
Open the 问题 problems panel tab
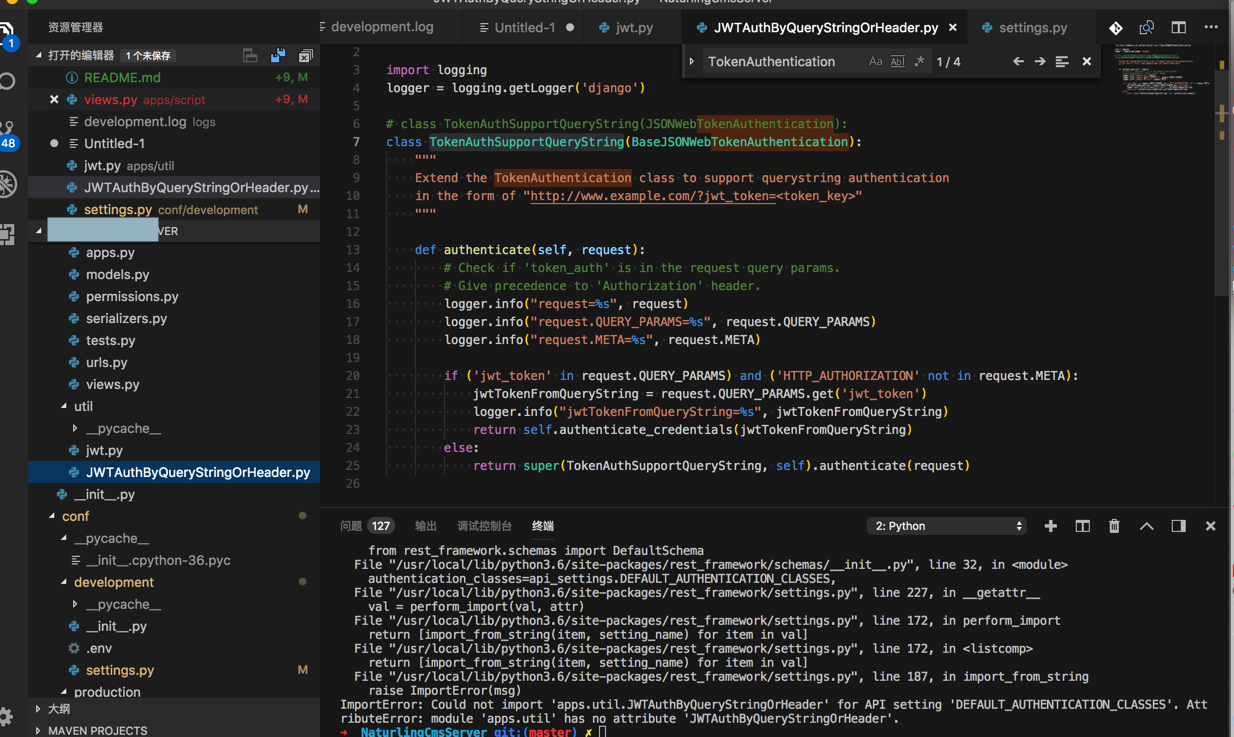[x=351, y=526]
